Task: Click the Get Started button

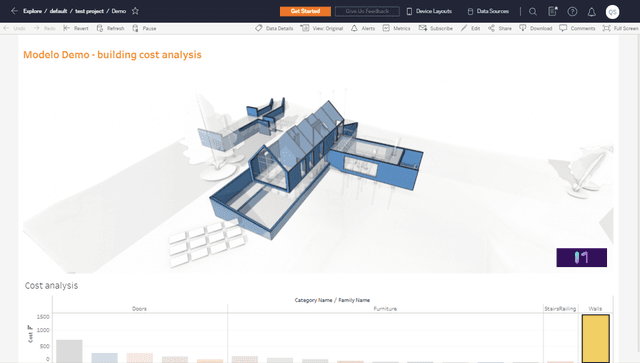Action: [x=305, y=11]
